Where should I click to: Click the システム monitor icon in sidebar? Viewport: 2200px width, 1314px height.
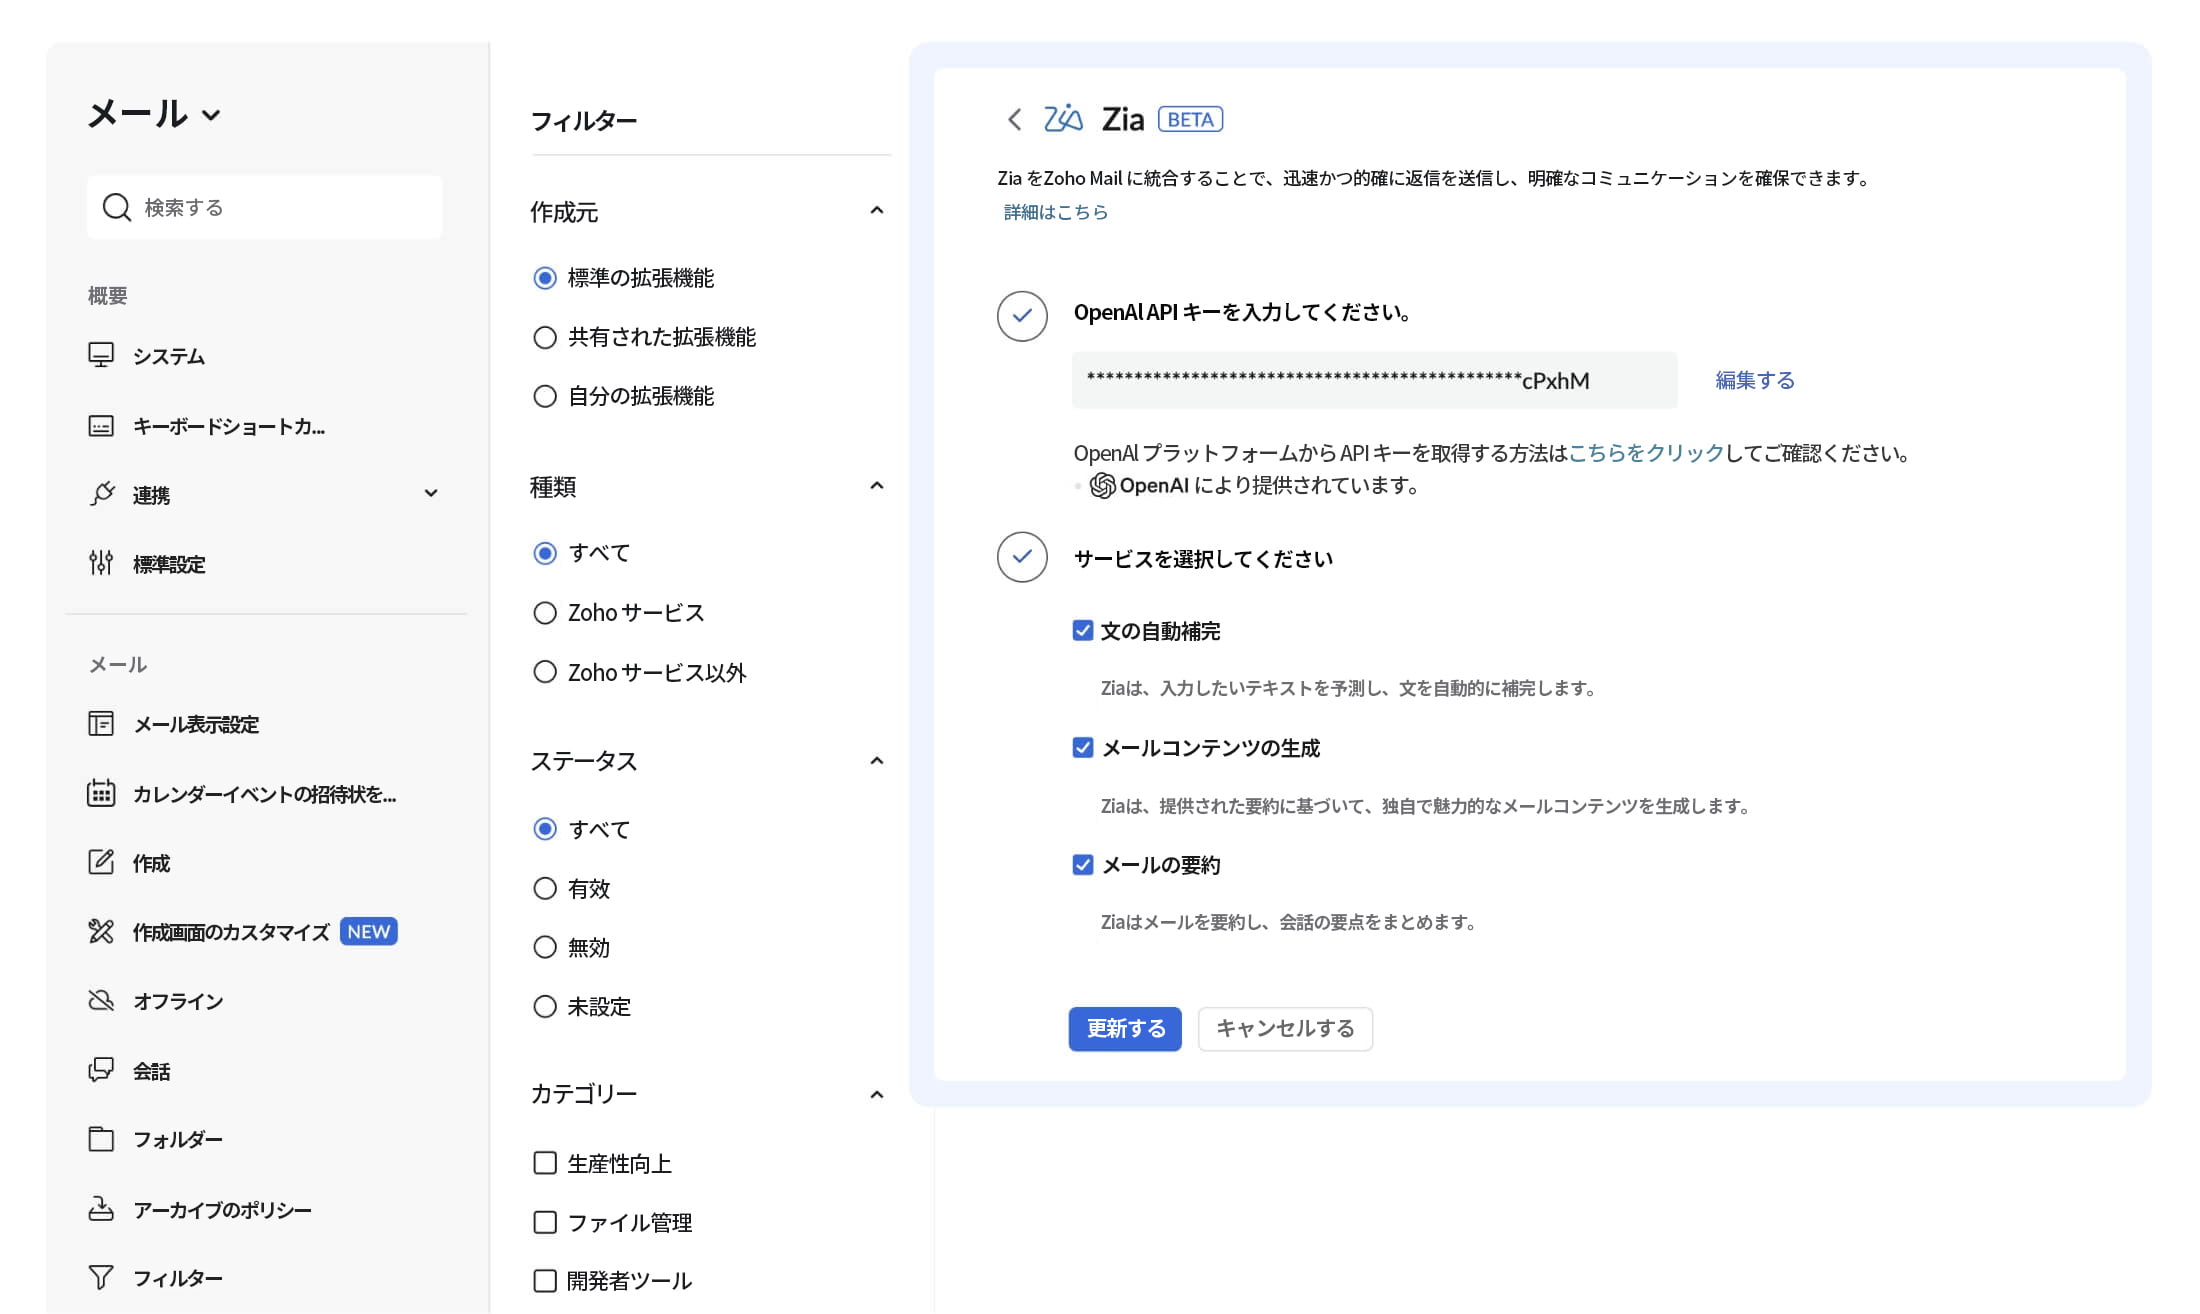101,355
